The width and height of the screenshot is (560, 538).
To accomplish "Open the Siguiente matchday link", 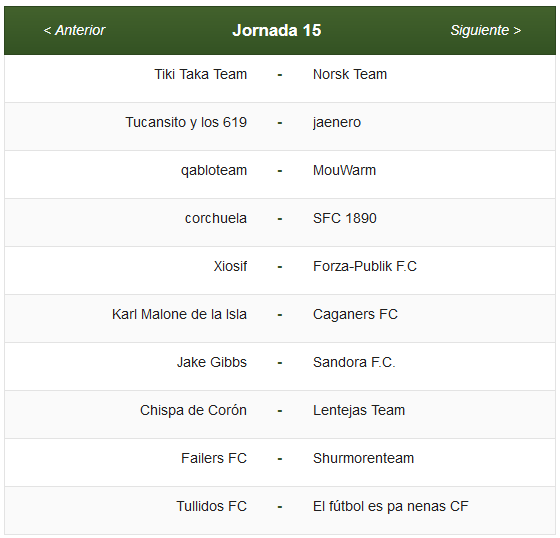I will 485,30.
